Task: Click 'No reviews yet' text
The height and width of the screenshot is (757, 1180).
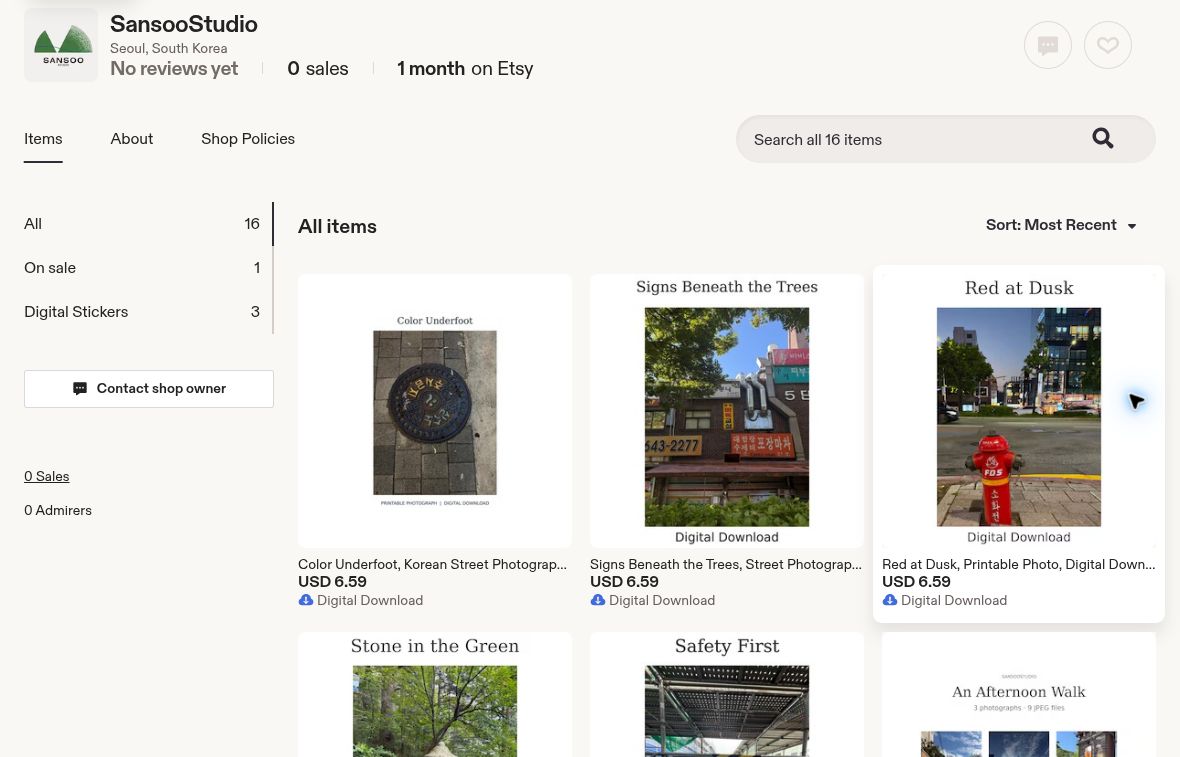Action: pos(174,68)
